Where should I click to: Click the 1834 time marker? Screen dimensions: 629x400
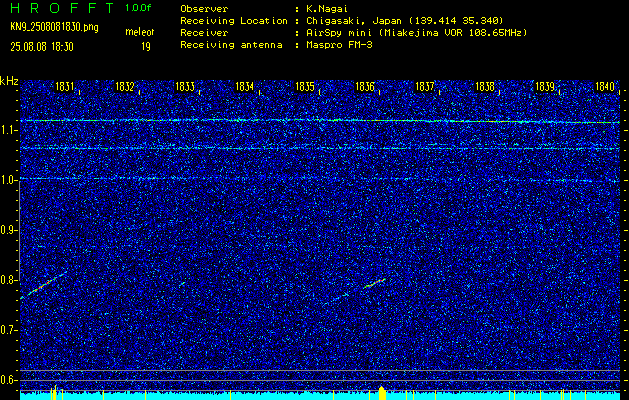244,87
